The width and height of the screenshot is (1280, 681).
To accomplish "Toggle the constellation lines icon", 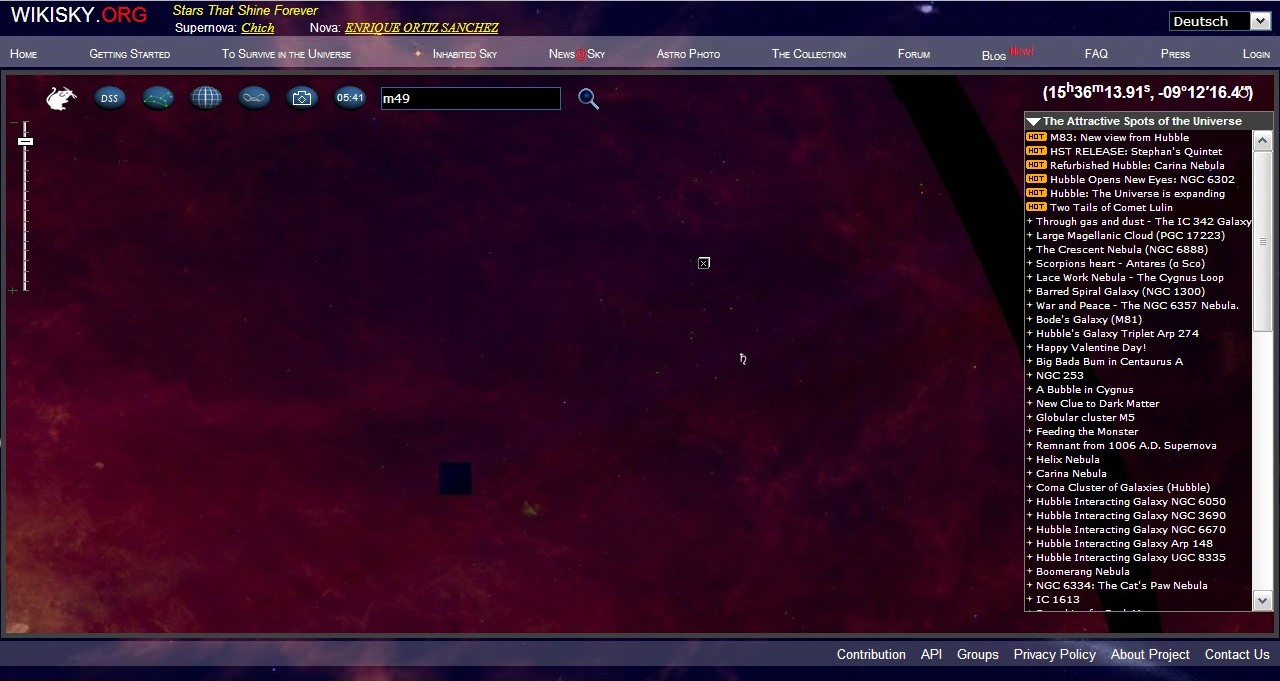I will [158, 98].
